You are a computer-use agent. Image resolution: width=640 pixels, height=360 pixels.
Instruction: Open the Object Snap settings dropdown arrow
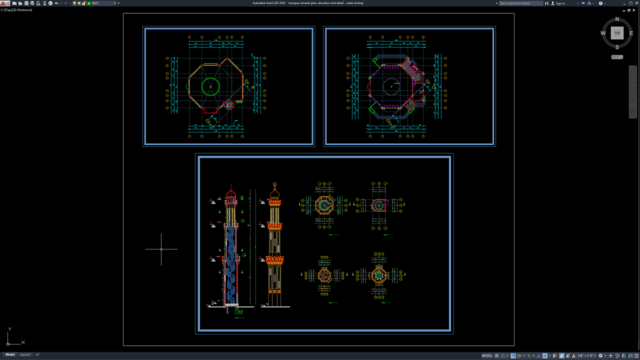tap(550, 356)
